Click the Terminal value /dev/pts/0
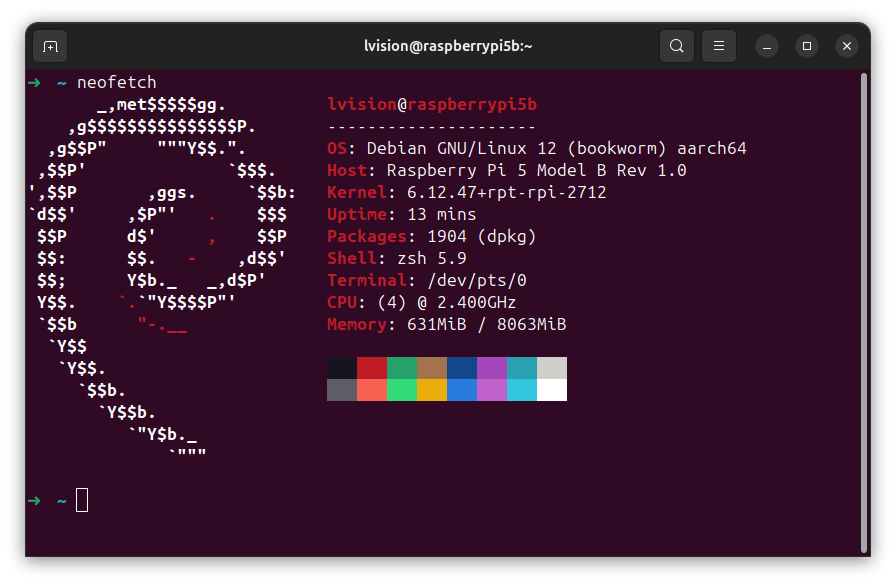The height and width of the screenshot is (585, 896). (477, 281)
